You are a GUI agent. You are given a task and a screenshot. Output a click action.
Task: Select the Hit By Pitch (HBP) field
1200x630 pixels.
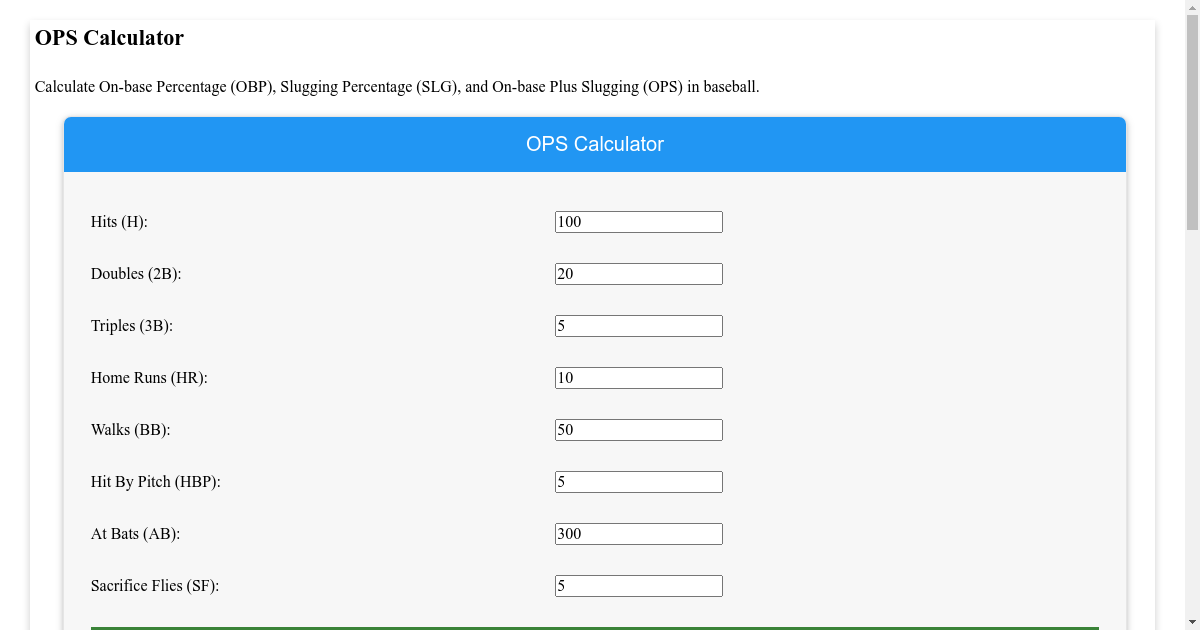coord(638,481)
